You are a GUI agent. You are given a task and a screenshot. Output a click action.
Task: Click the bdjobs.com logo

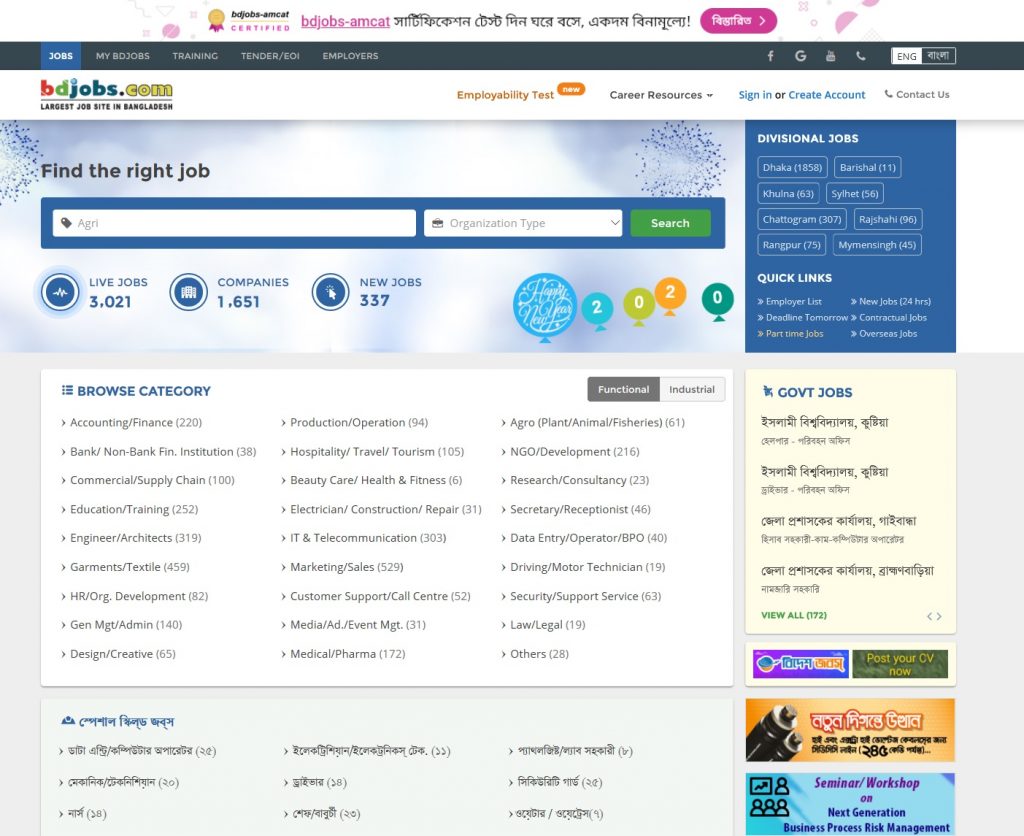pyautogui.click(x=106, y=95)
